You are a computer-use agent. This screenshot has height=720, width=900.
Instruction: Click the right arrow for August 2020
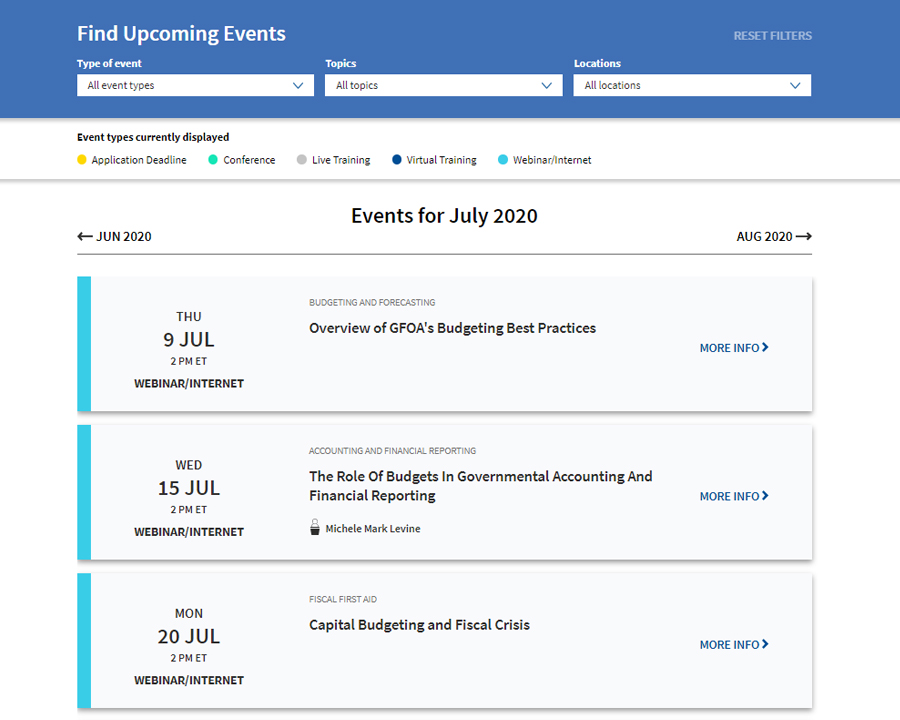[x=803, y=237]
